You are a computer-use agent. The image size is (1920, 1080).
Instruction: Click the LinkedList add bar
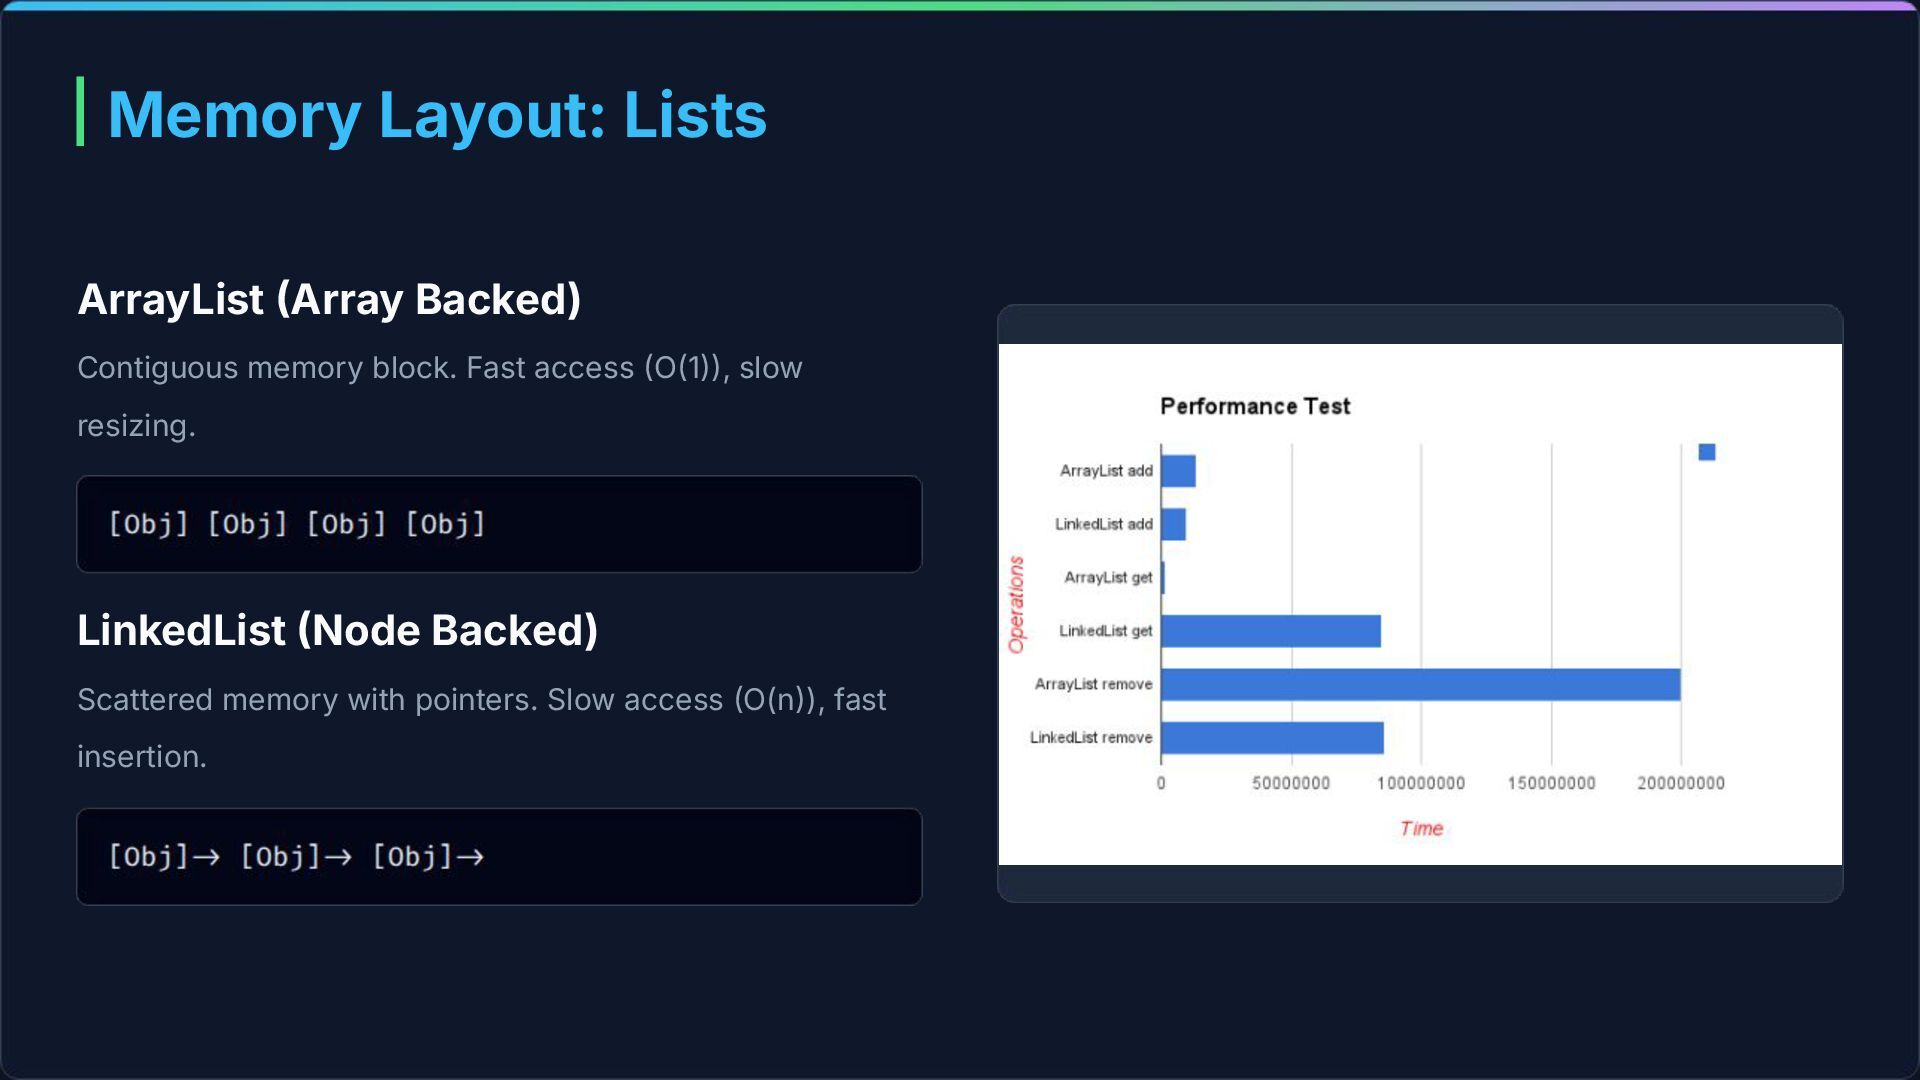pos(1173,524)
